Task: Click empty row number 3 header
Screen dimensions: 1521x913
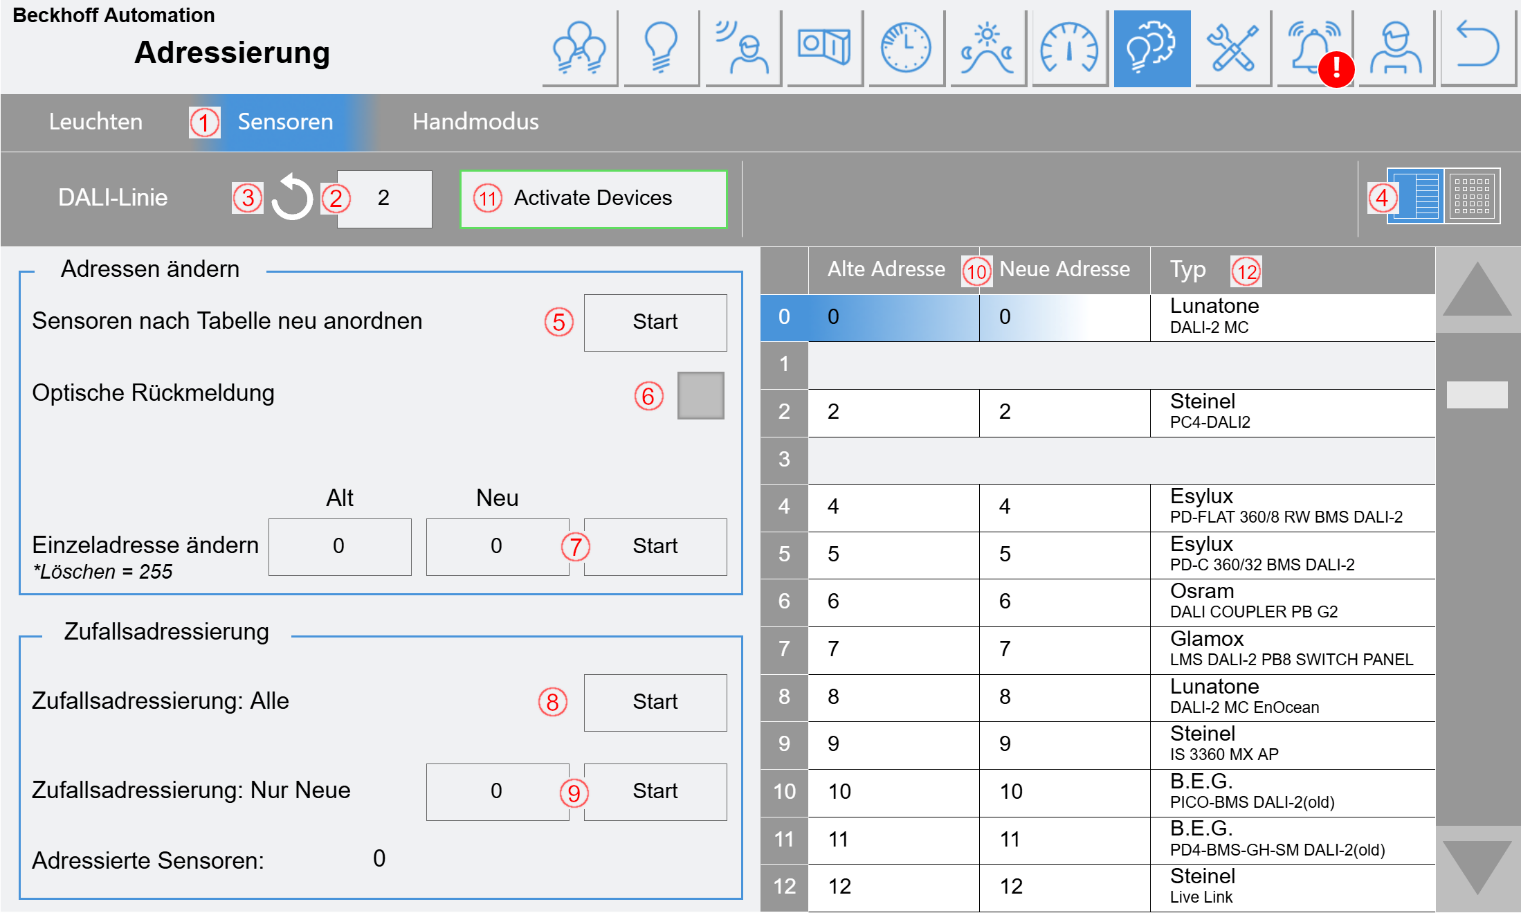Action: [784, 460]
